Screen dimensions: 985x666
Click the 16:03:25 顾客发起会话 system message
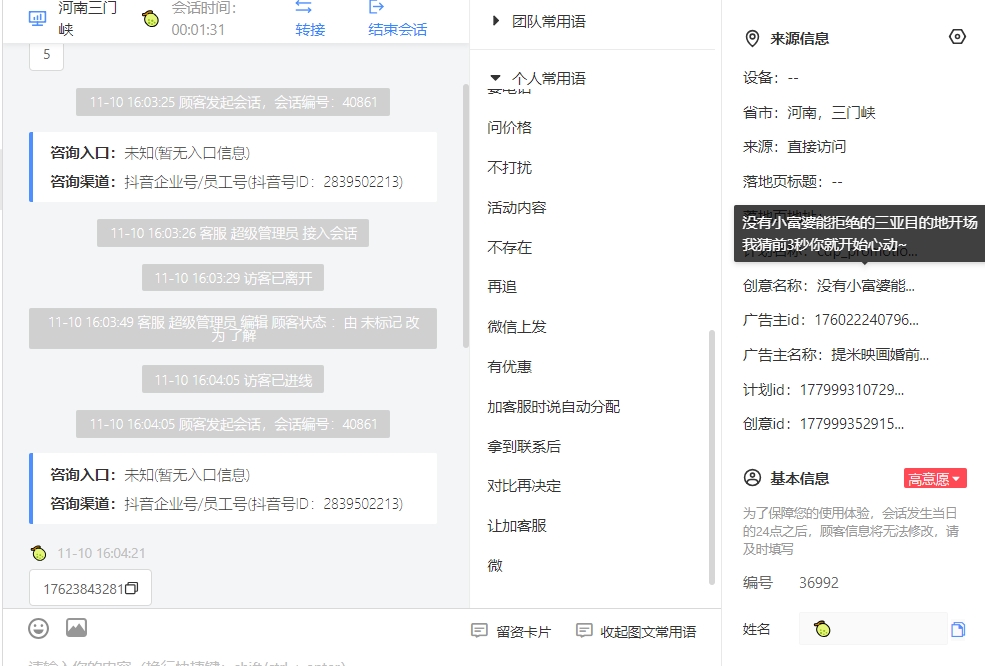[x=233, y=102]
